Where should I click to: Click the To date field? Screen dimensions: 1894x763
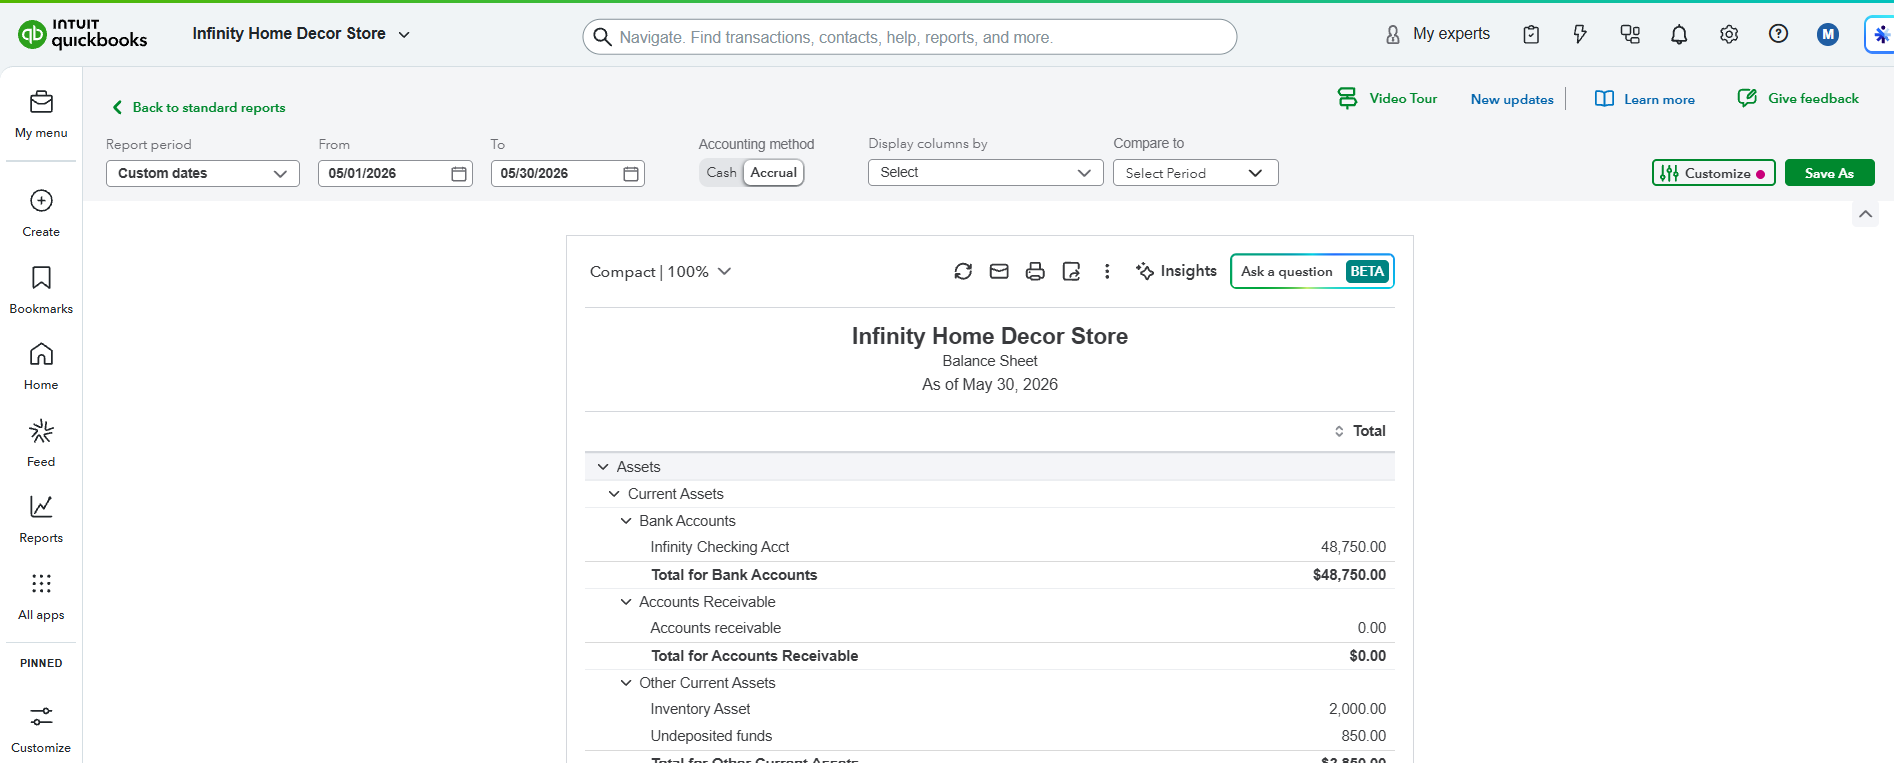coord(567,174)
